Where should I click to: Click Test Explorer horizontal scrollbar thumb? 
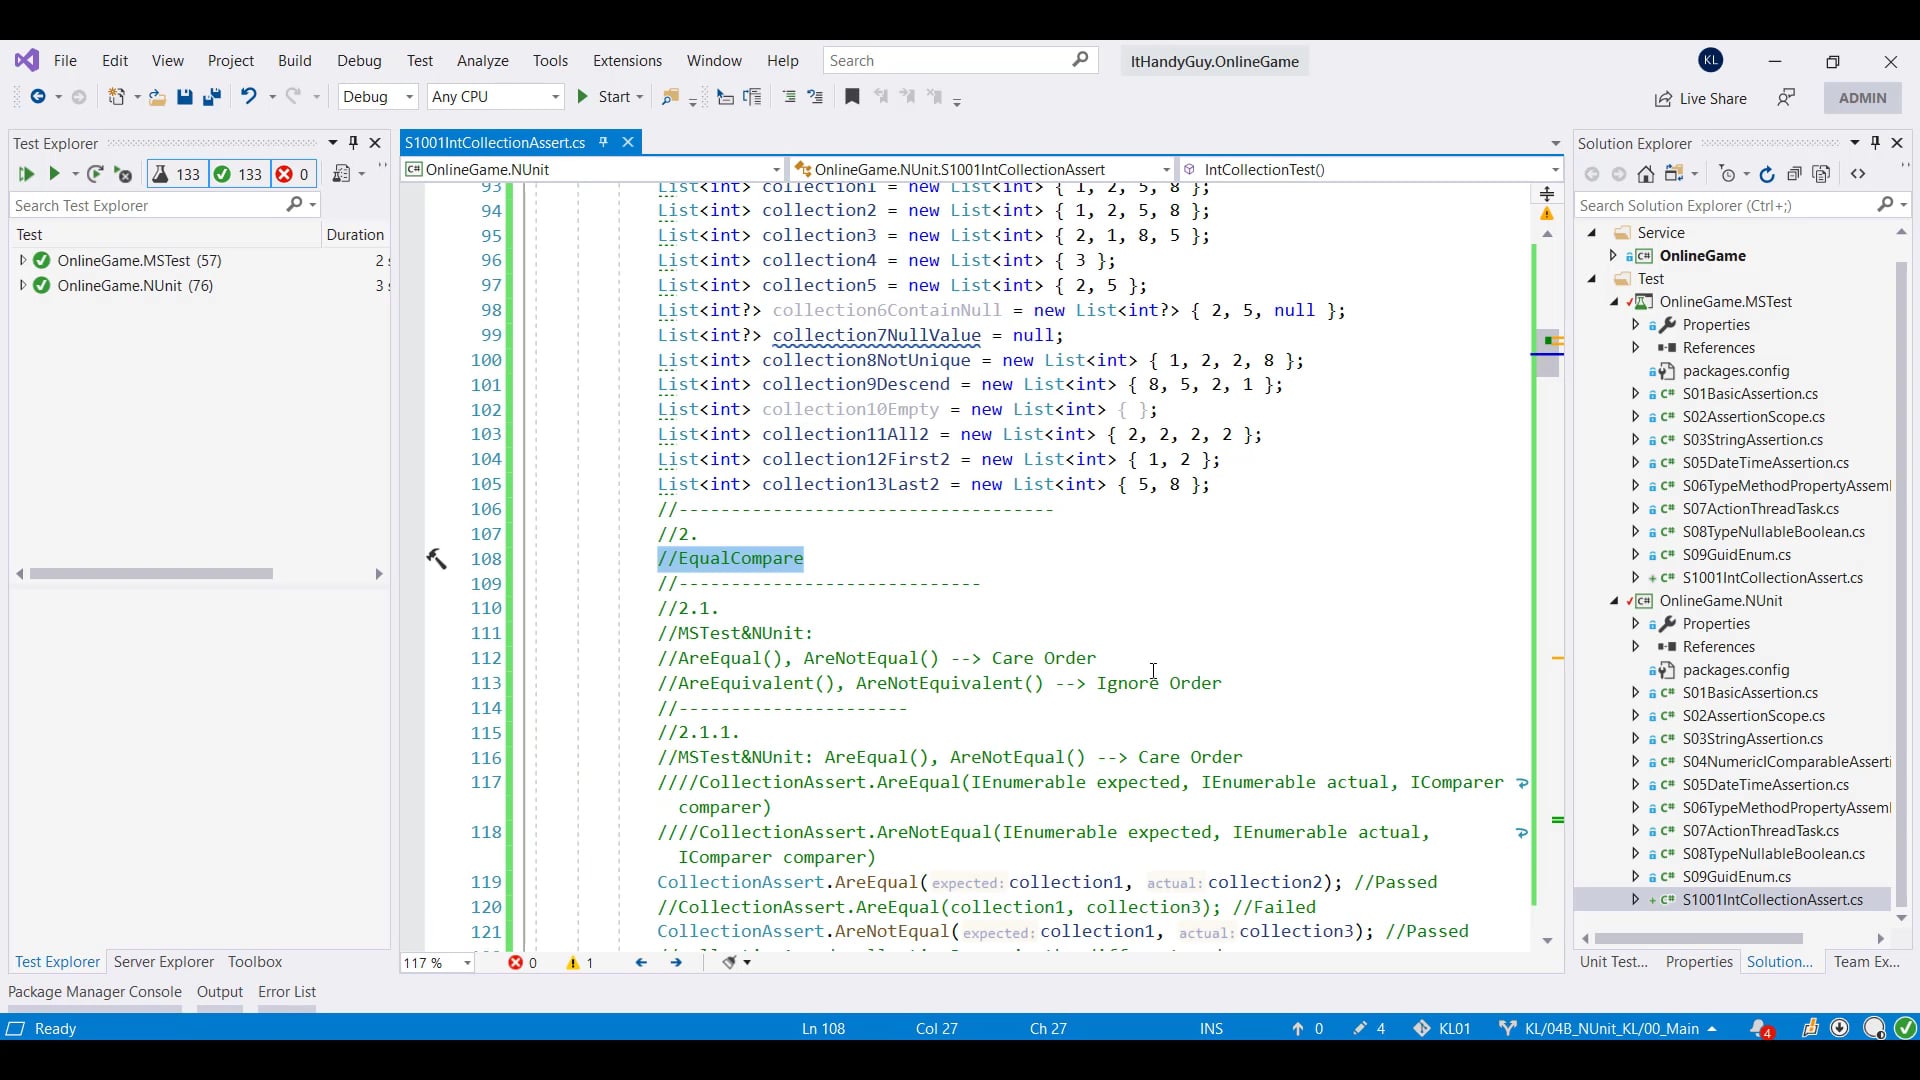point(150,574)
